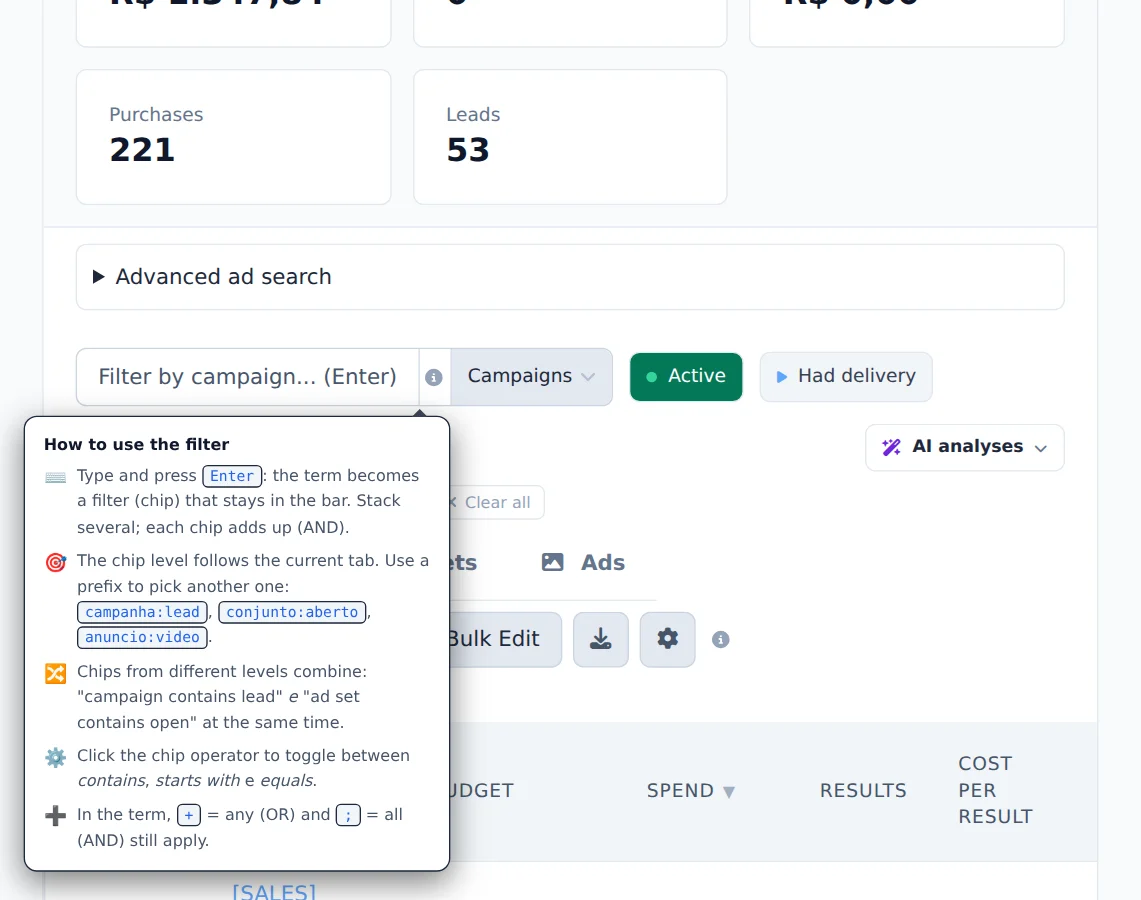1141x900 pixels.
Task: Click the COST PER RESULT column header
Action: point(995,790)
